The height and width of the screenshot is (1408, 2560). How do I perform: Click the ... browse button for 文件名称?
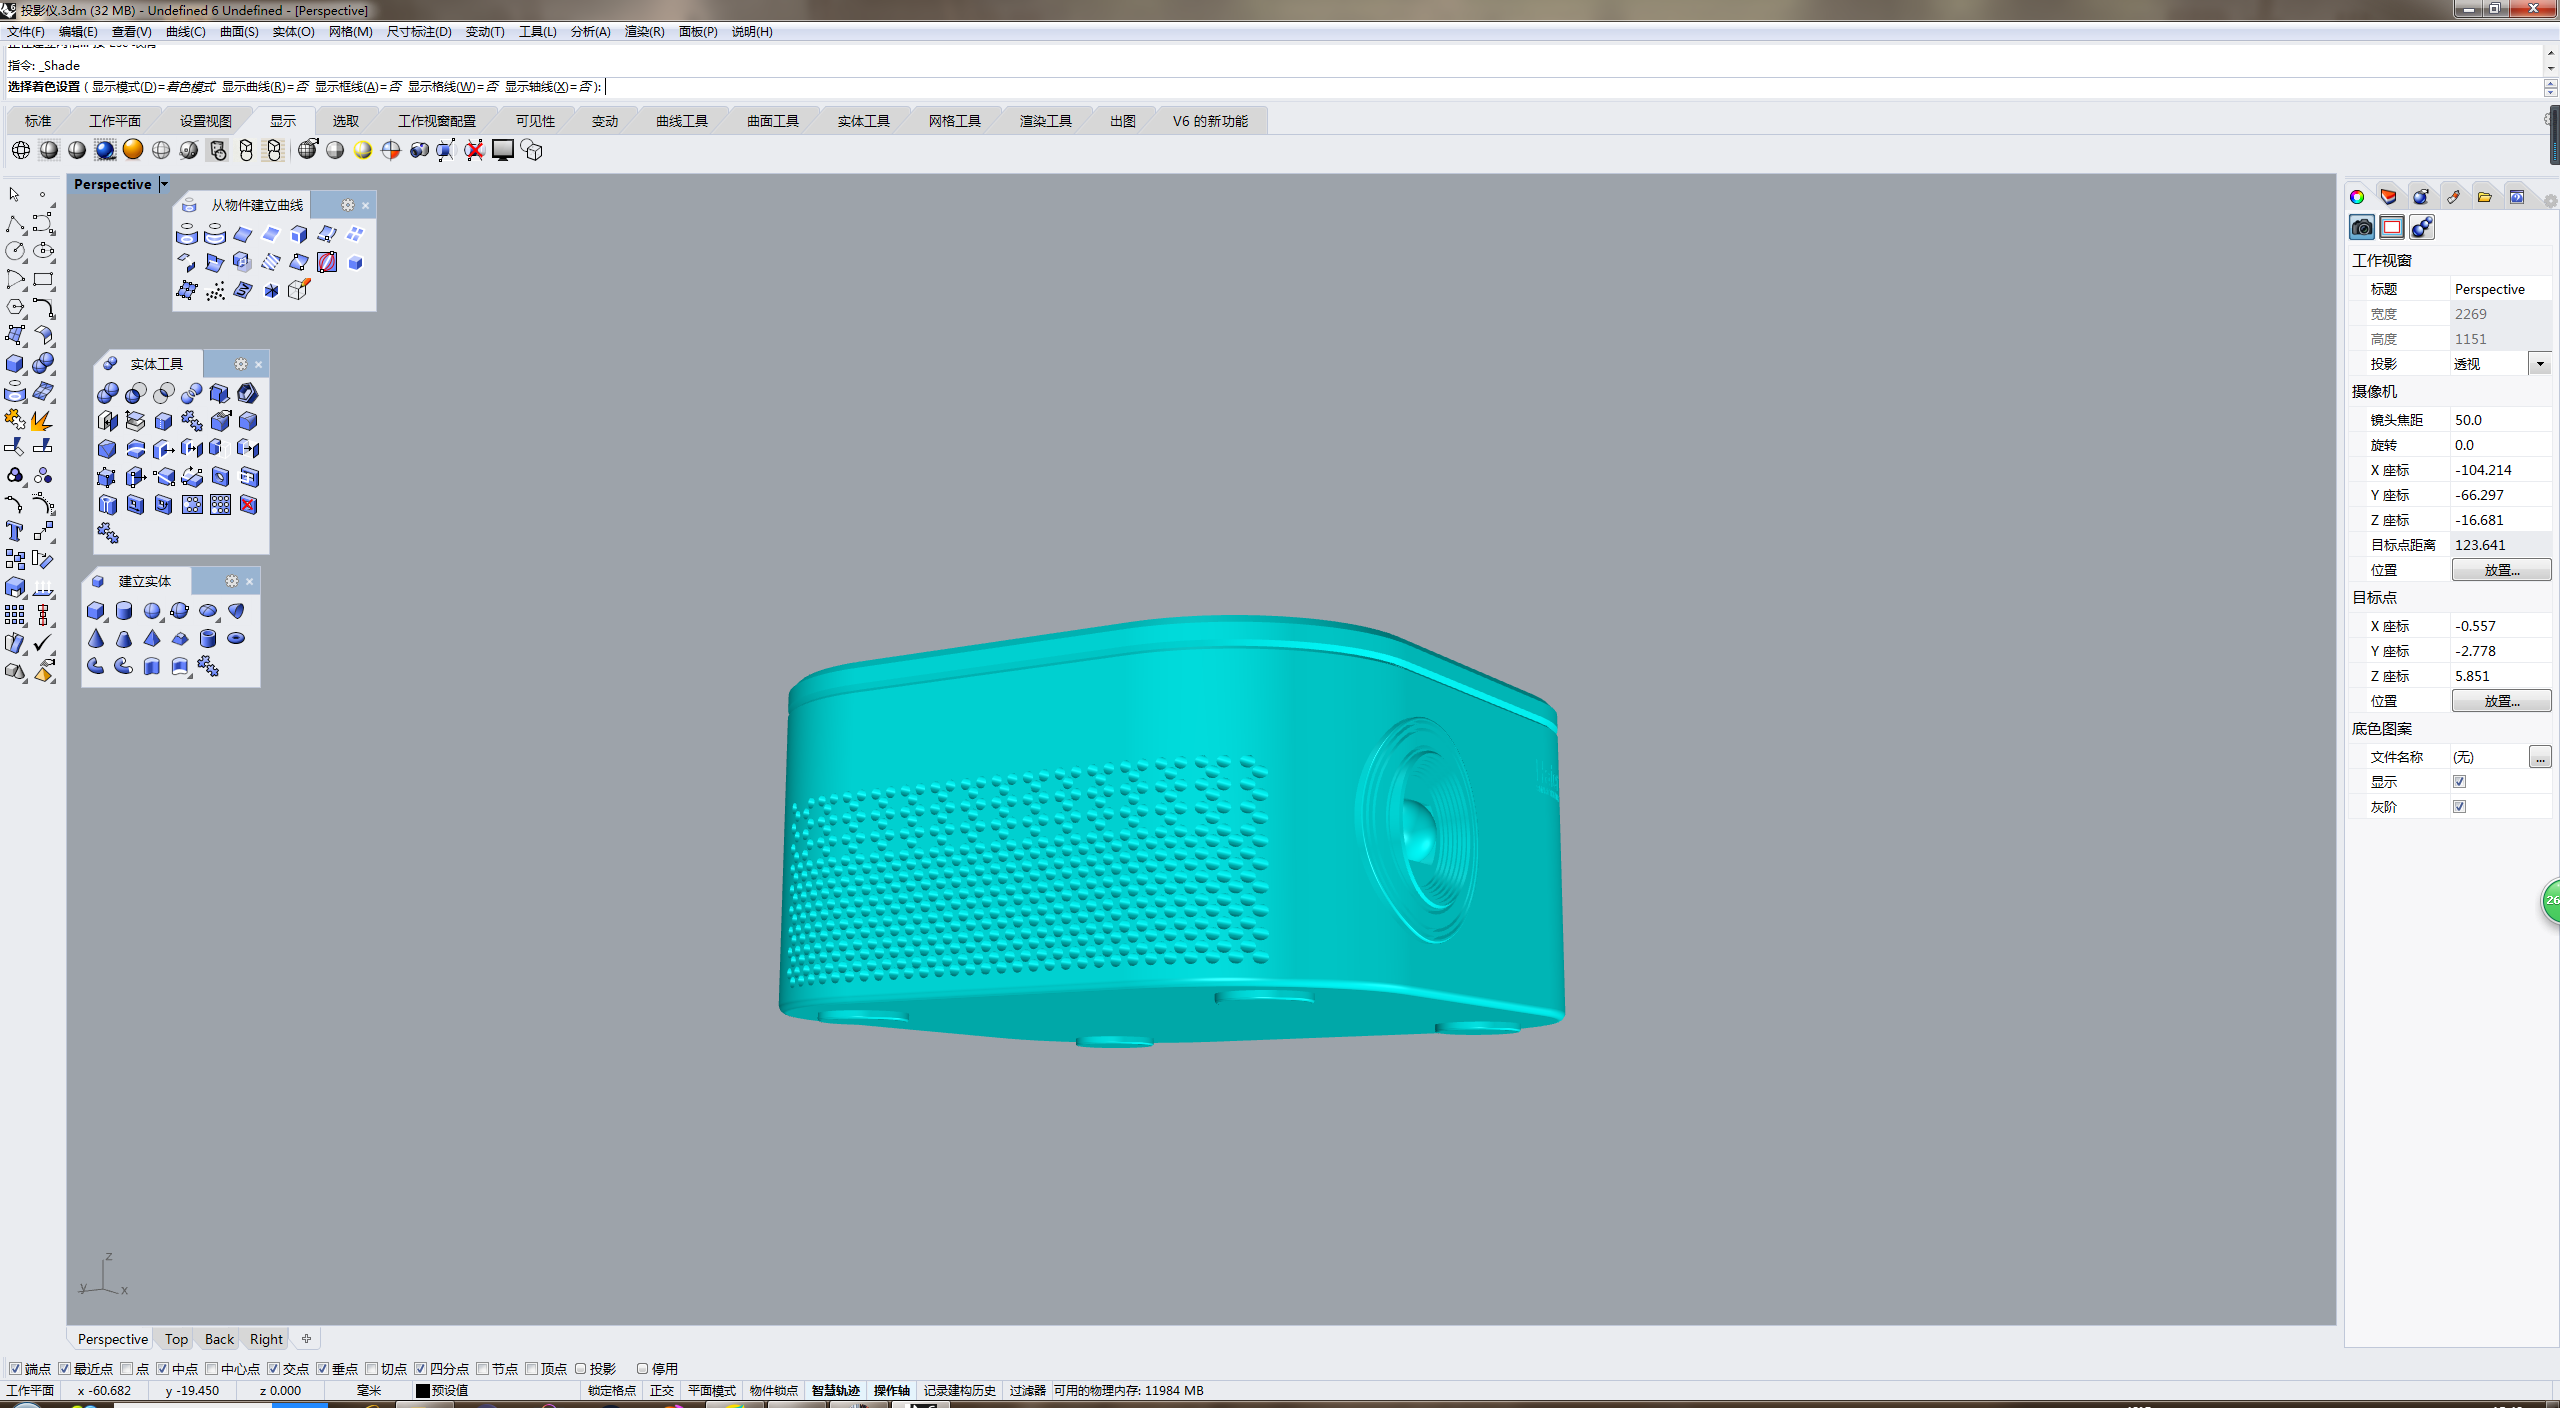click(2539, 757)
